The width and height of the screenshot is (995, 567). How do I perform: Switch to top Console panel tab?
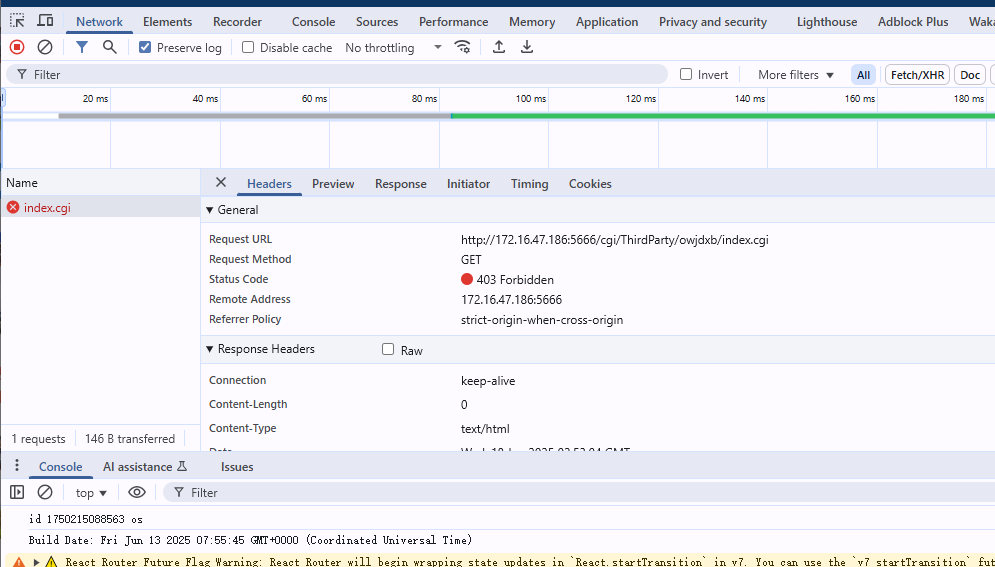pos(313,22)
